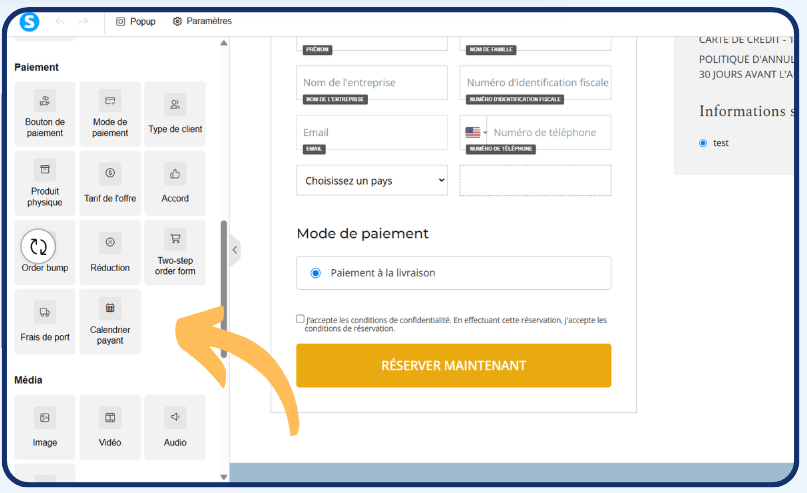Click the conditions de réservation text

tap(349, 328)
